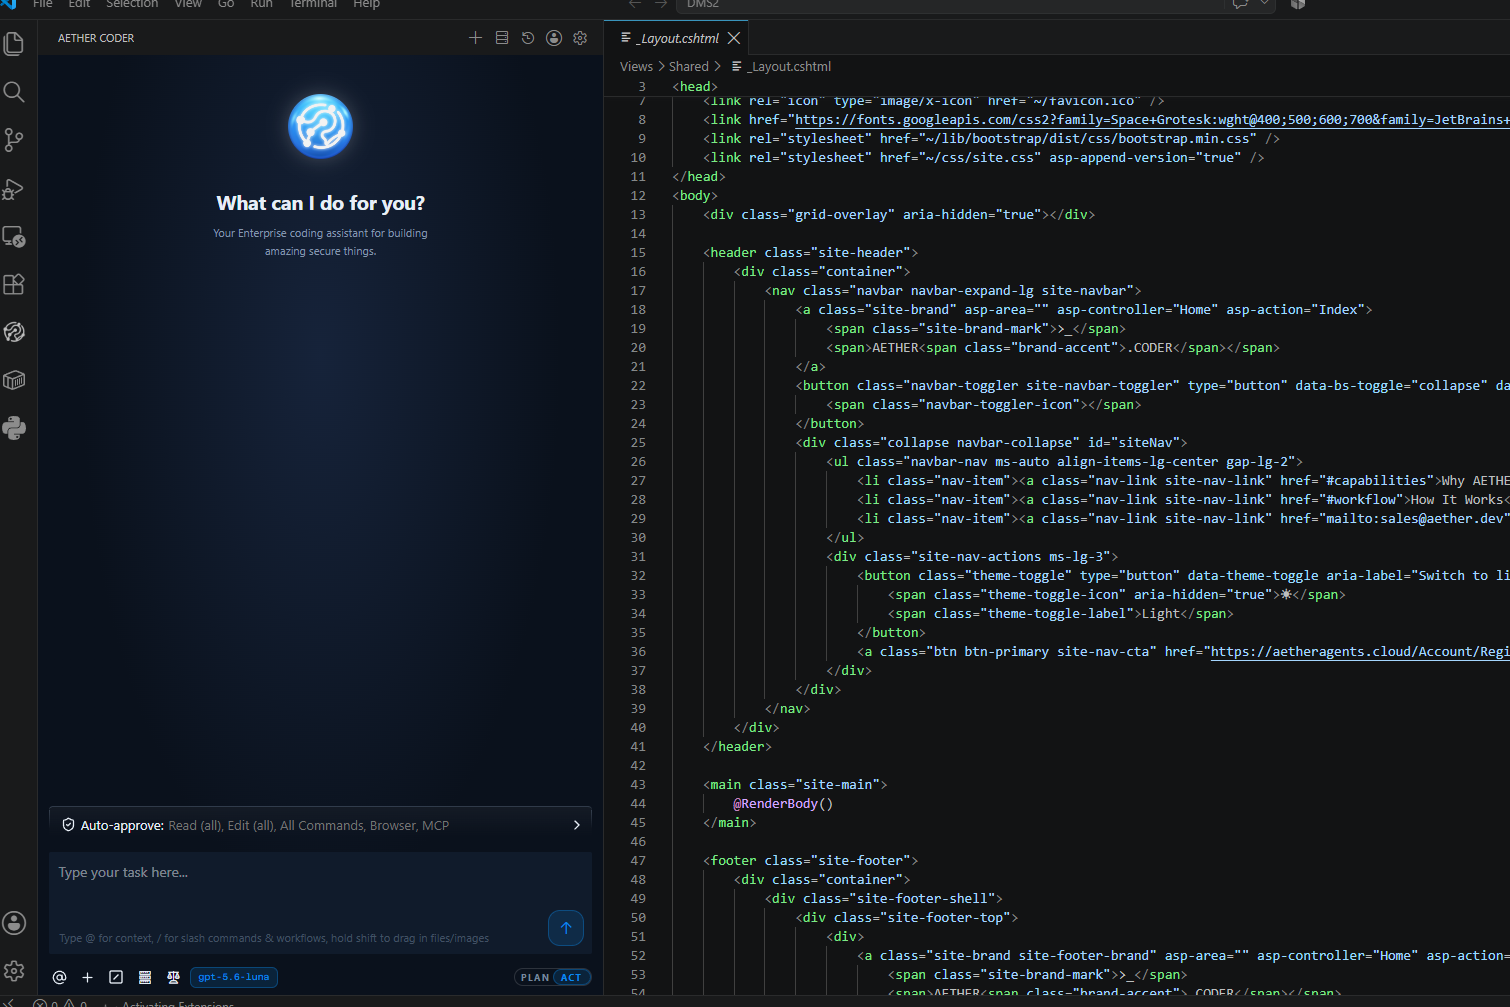Click the aetheragents.cloud link on line 36
1510x1007 pixels.
click(x=1360, y=652)
